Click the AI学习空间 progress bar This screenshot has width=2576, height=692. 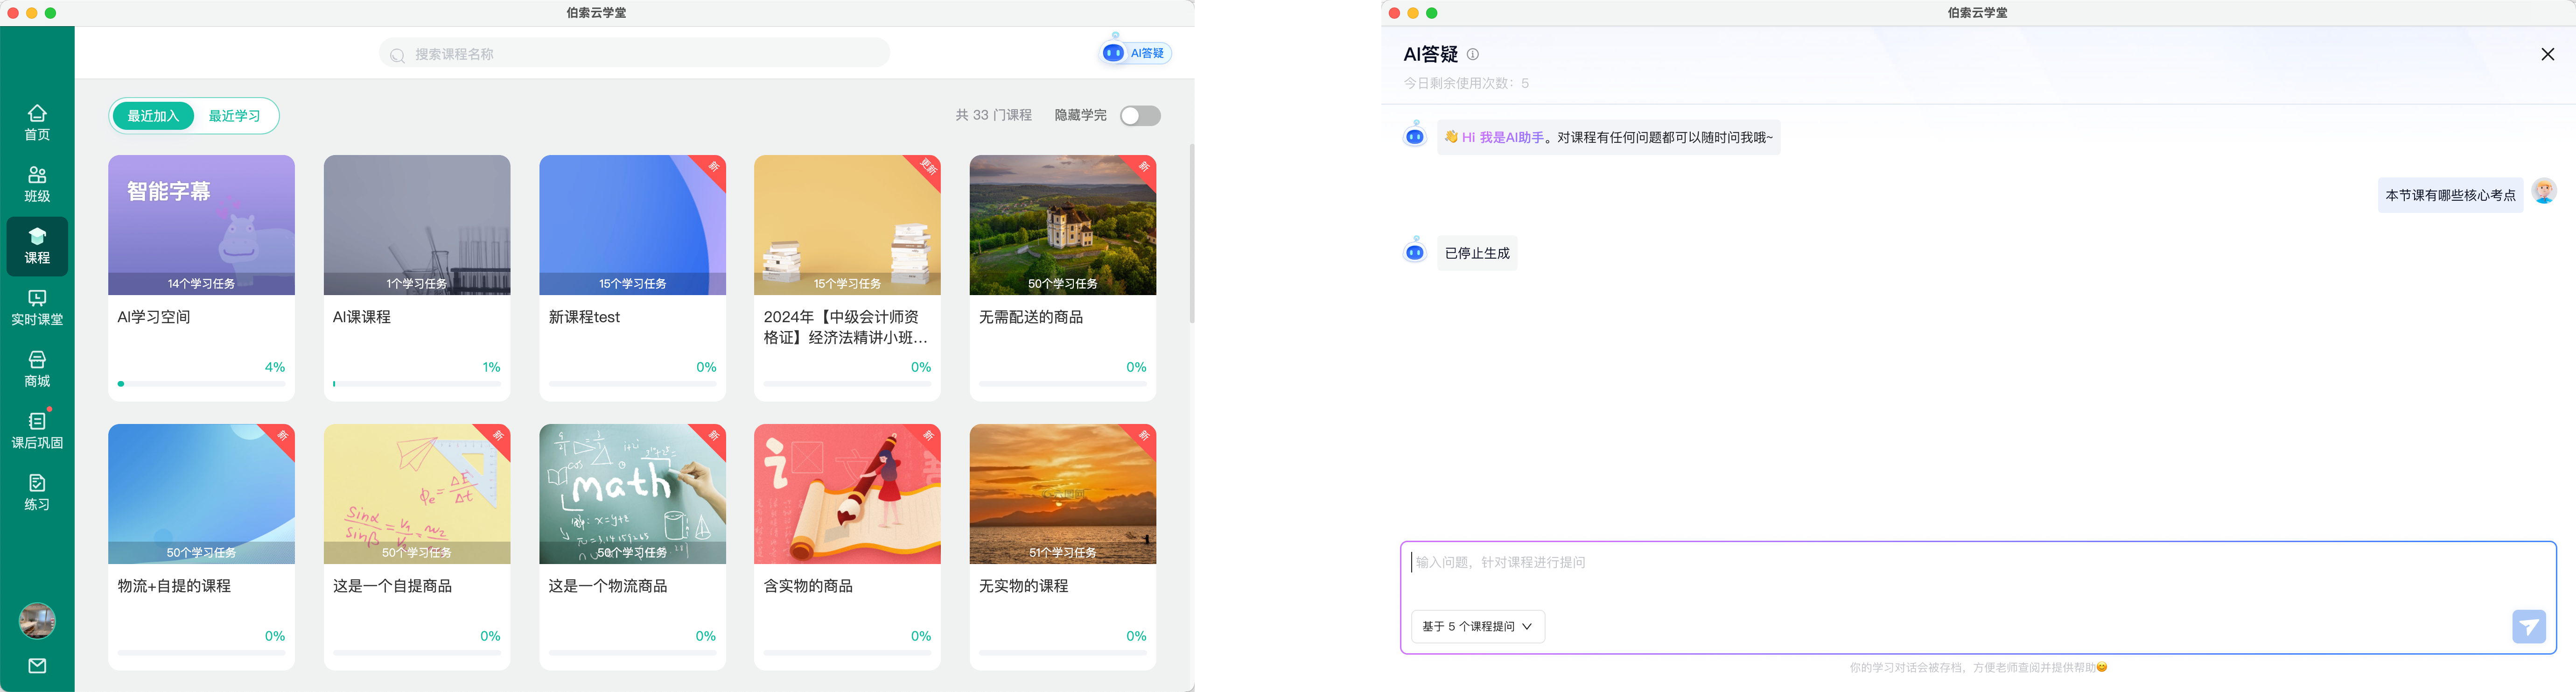tap(201, 384)
